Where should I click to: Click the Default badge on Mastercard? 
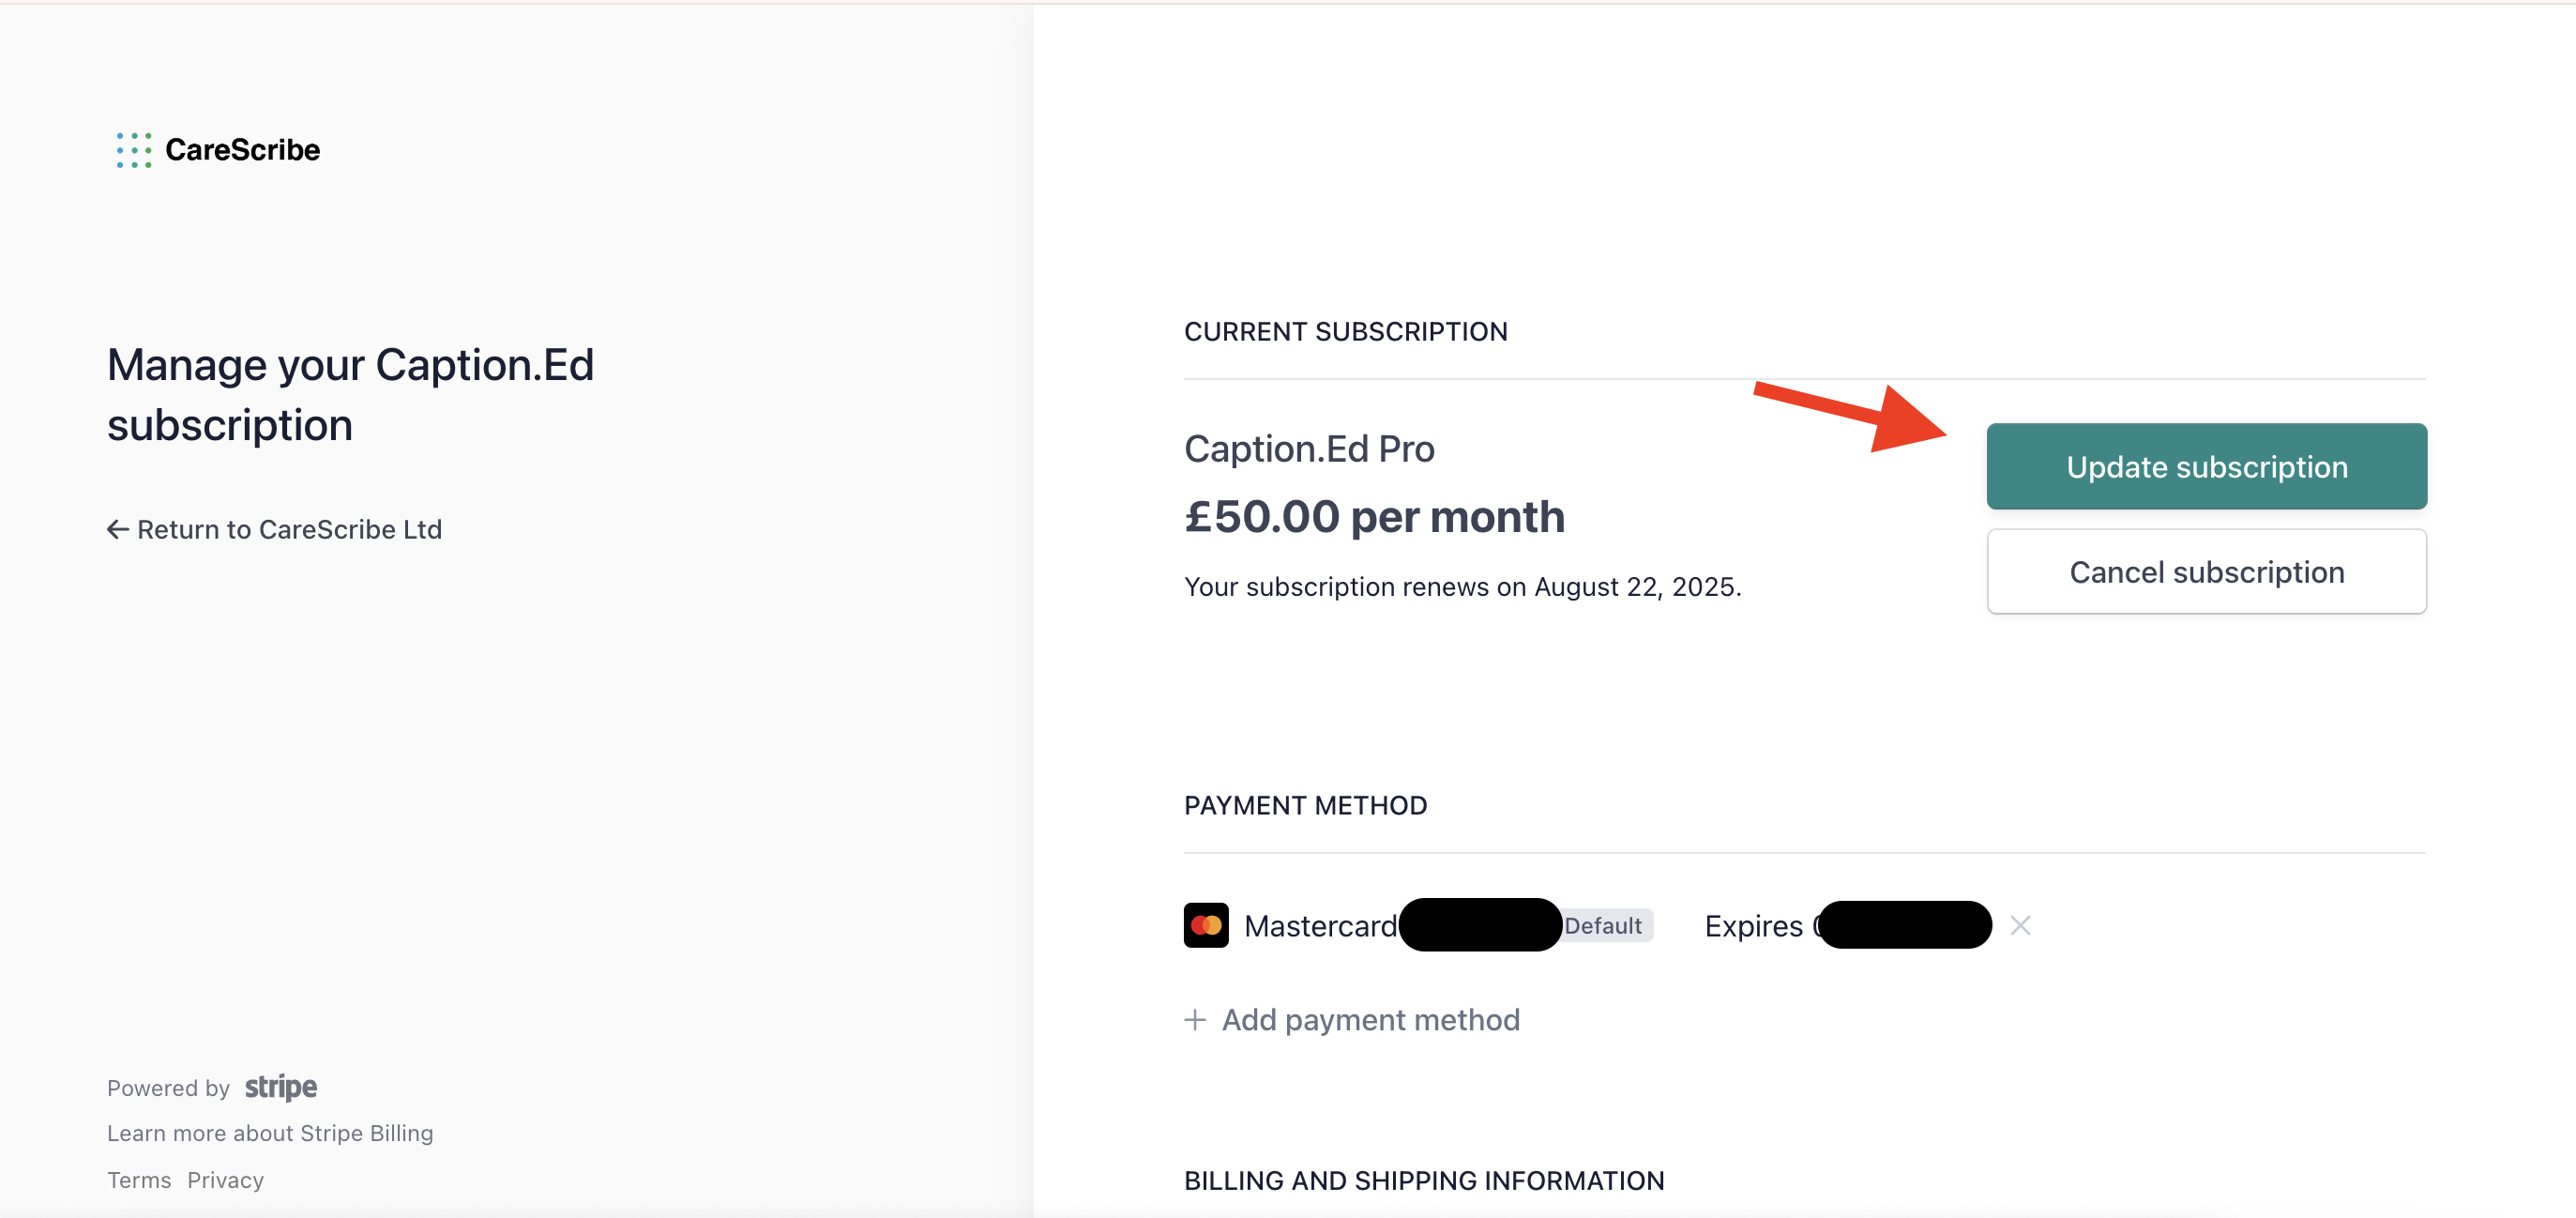point(1604,925)
